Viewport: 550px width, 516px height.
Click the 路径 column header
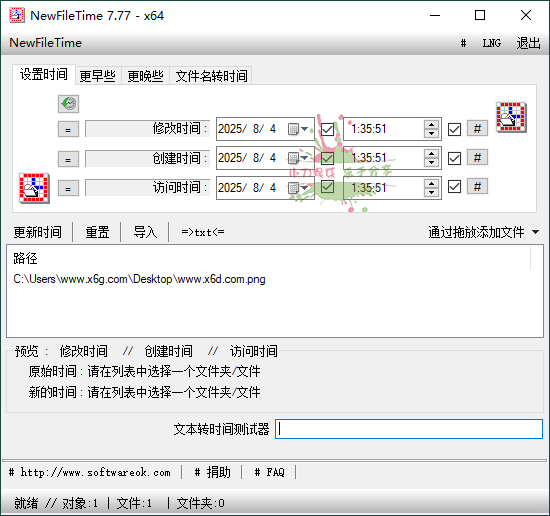tap(25, 259)
